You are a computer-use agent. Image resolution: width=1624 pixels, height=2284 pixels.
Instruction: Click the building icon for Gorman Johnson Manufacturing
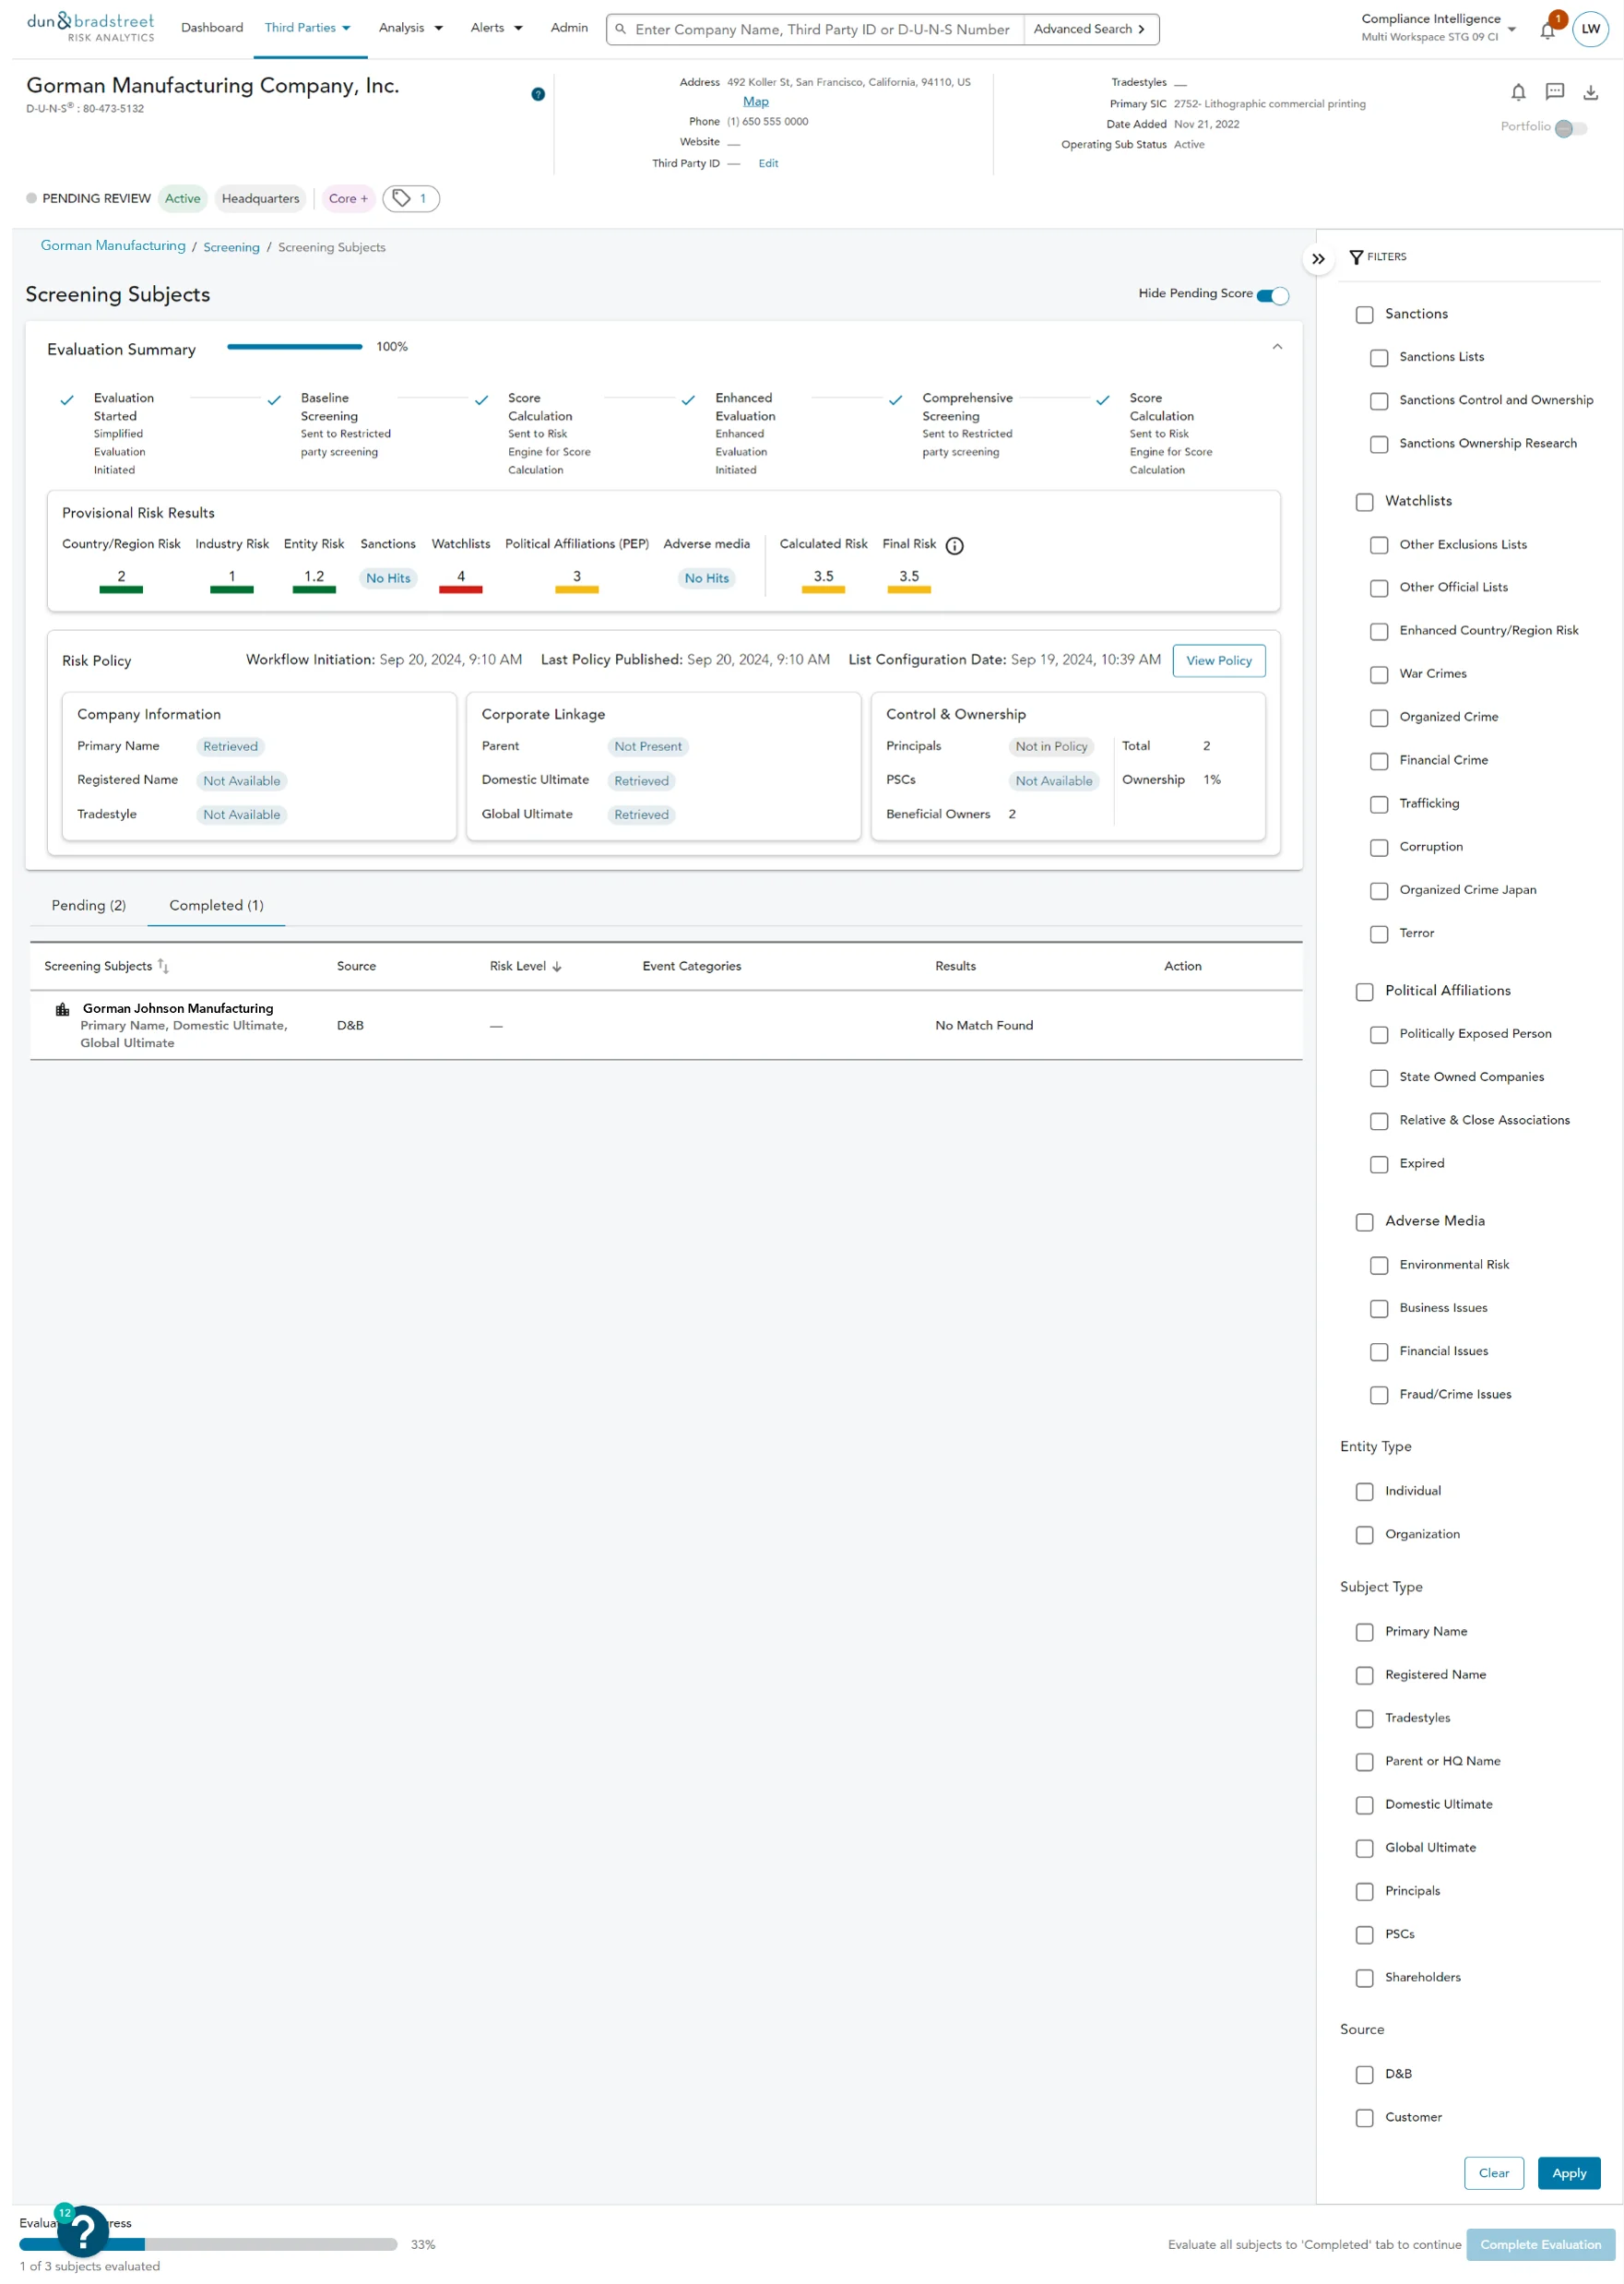pyautogui.click(x=62, y=1009)
